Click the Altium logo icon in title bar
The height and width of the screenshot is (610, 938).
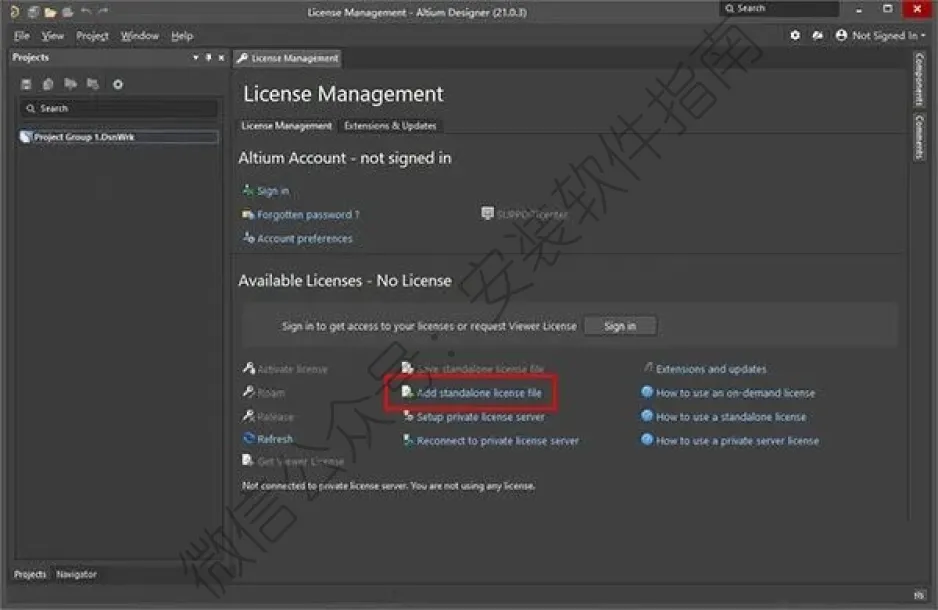point(14,11)
